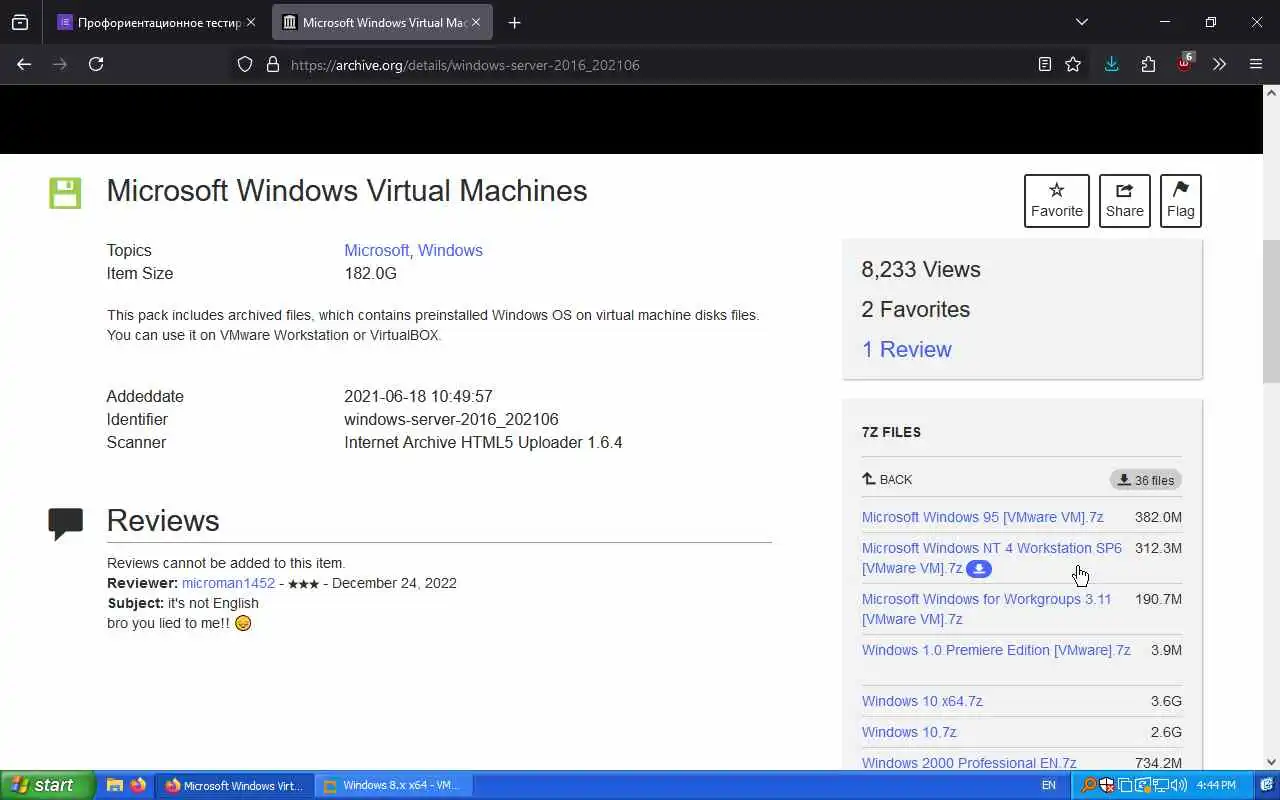Image resolution: width=1280 pixels, height=800 pixels.
Task: Click the vertical scrollbar thumb
Action: coord(1271,311)
